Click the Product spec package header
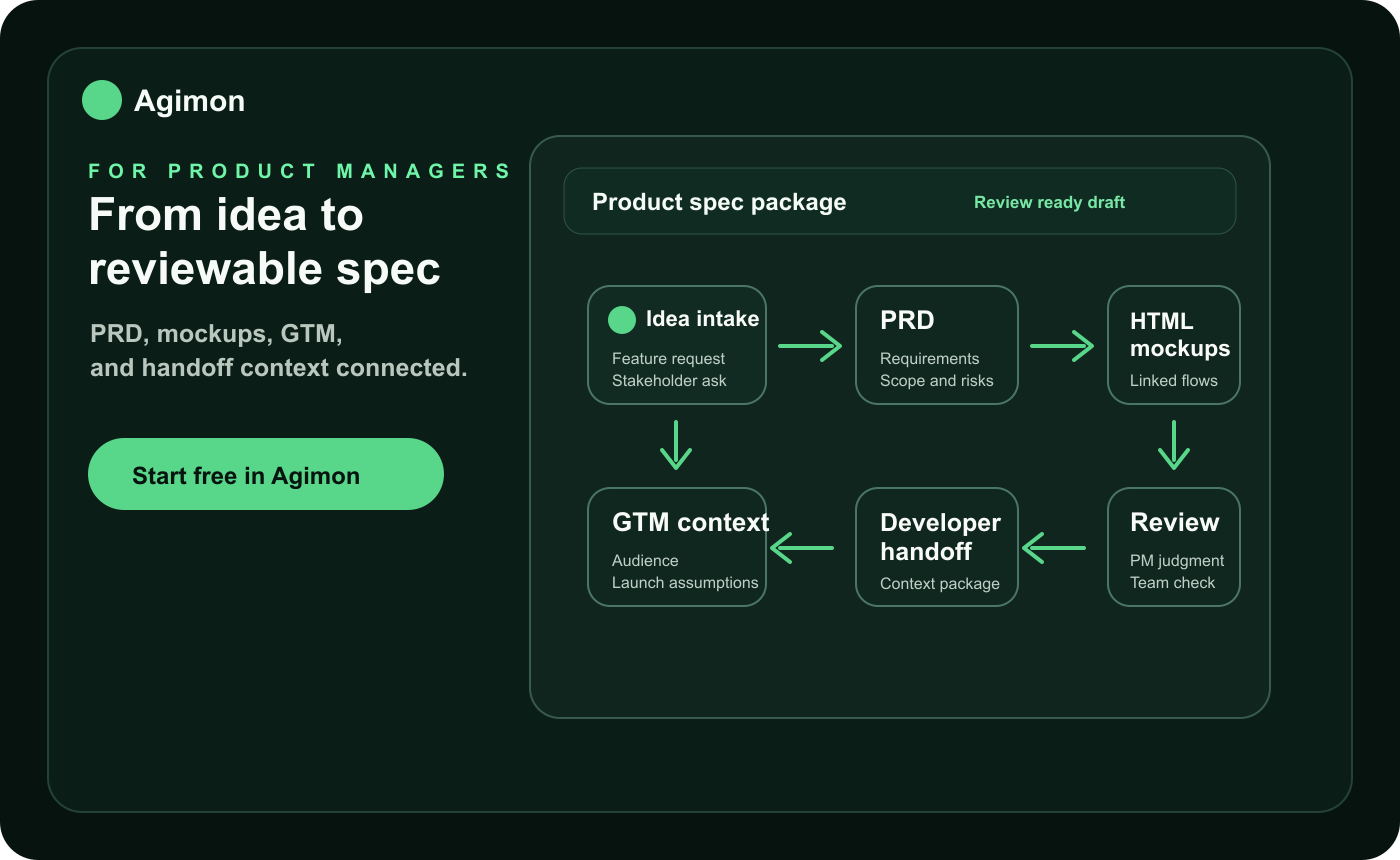 pyautogui.click(x=719, y=202)
